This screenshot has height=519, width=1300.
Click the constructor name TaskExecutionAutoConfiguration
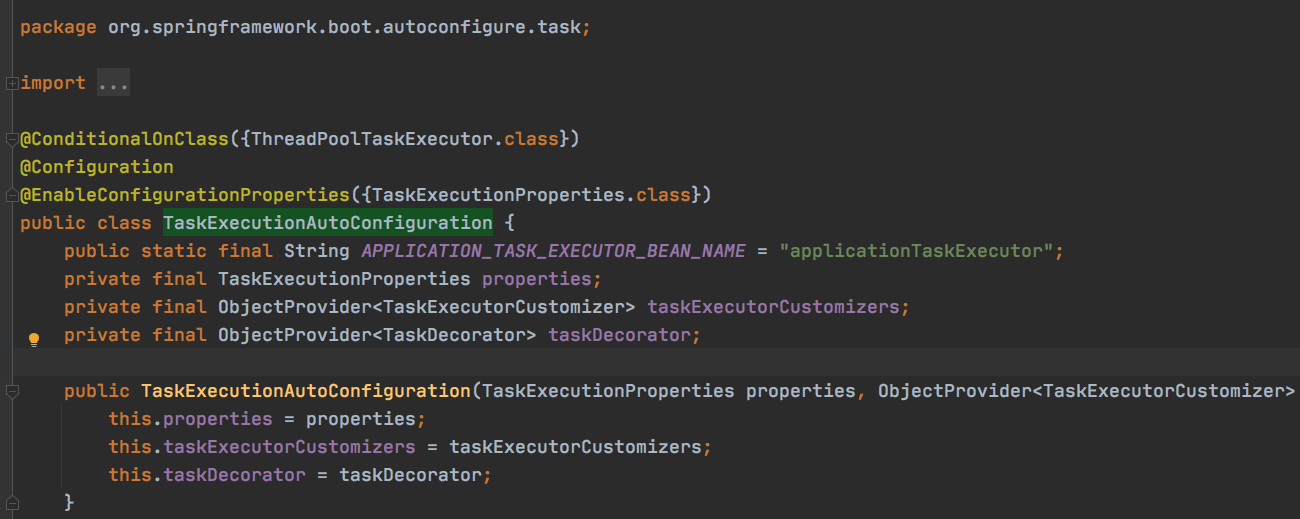(x=306, y=391)
